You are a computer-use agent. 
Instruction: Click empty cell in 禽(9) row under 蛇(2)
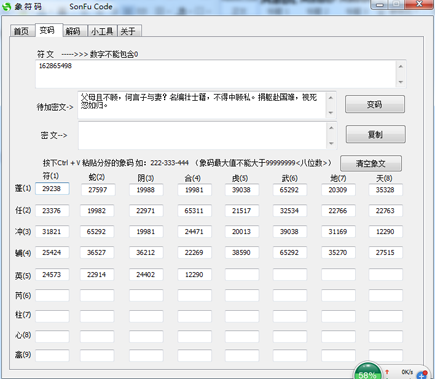click(x=97, y=356)
